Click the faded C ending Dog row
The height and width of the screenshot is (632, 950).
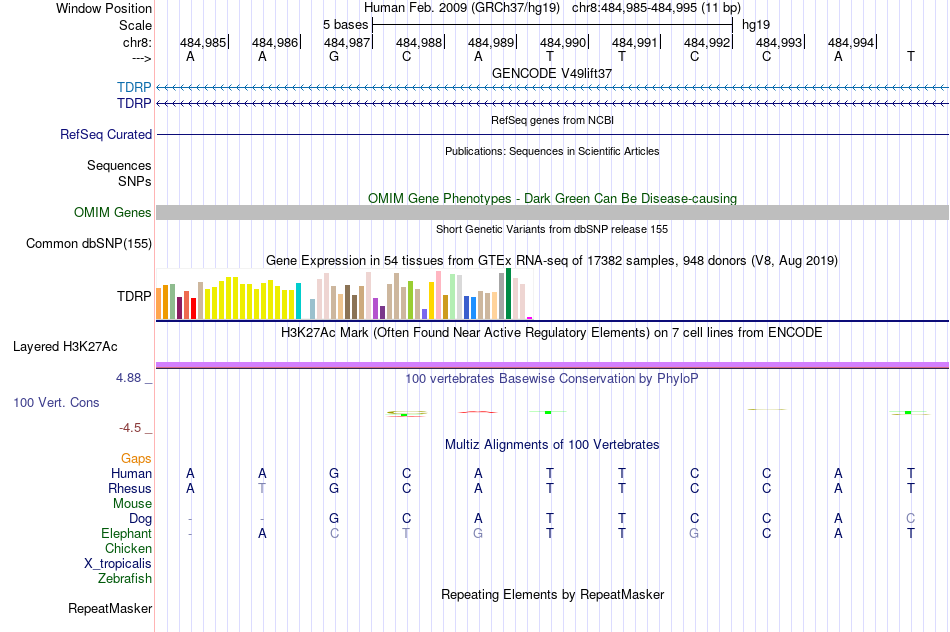(911, 519)
